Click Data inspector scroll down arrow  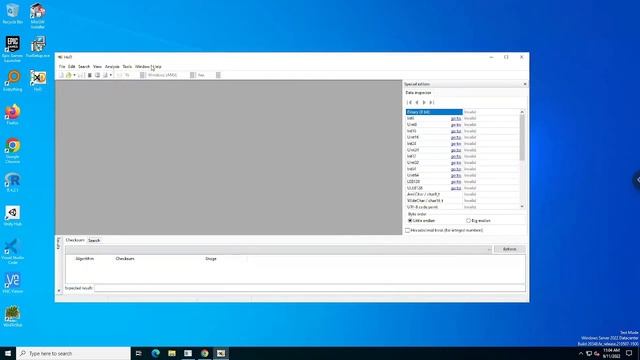click(x=522, y=207)
